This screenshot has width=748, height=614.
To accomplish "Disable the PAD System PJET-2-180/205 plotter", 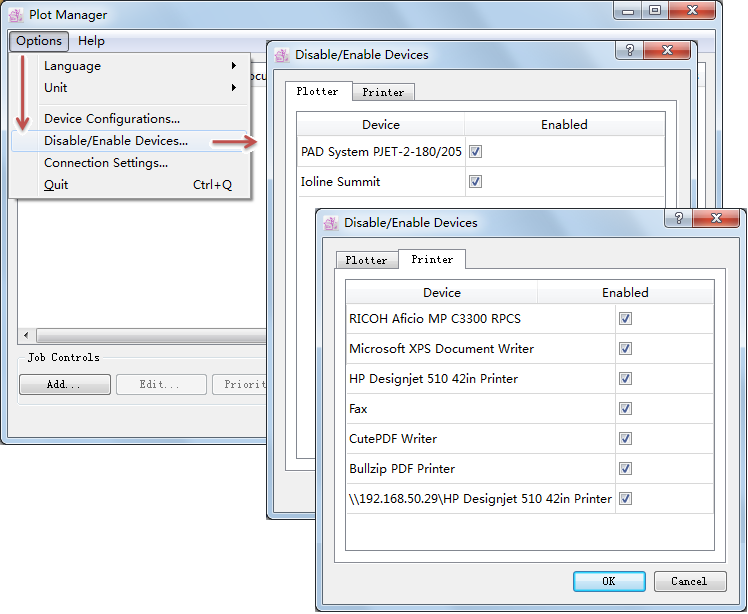I will [476, 152].
